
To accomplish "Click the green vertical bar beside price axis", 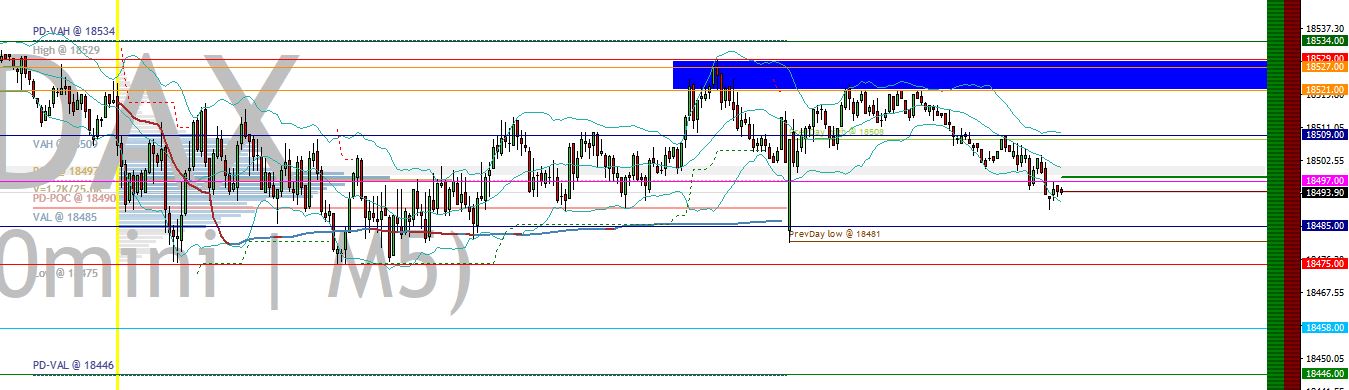I will (1275, 195).
